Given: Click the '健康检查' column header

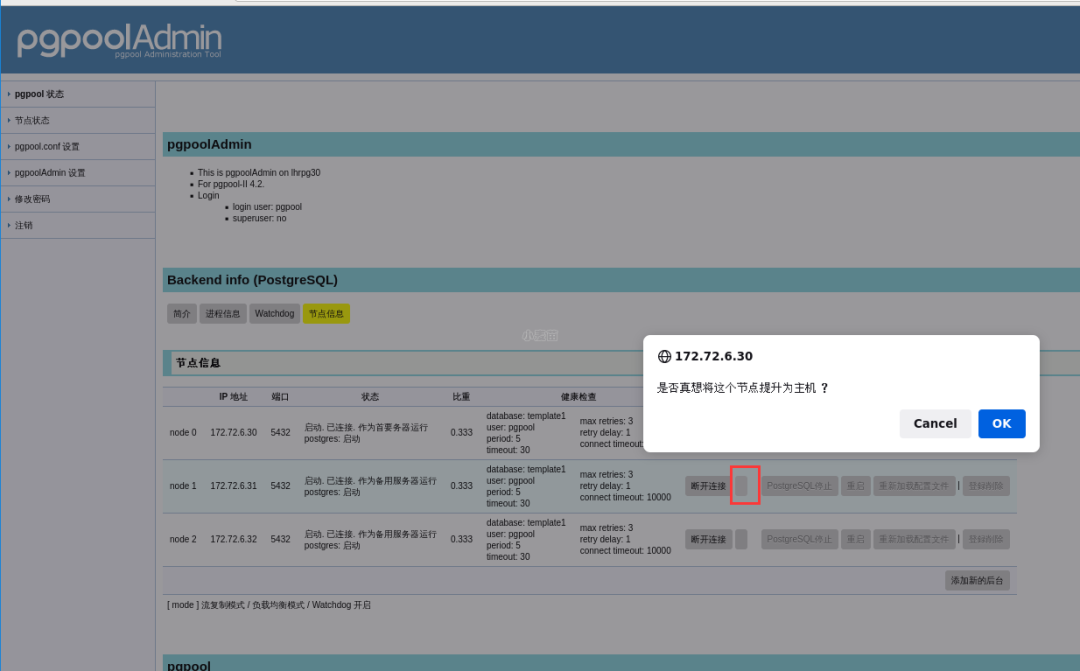Looking at the screenshot, I should coord(578,397).
